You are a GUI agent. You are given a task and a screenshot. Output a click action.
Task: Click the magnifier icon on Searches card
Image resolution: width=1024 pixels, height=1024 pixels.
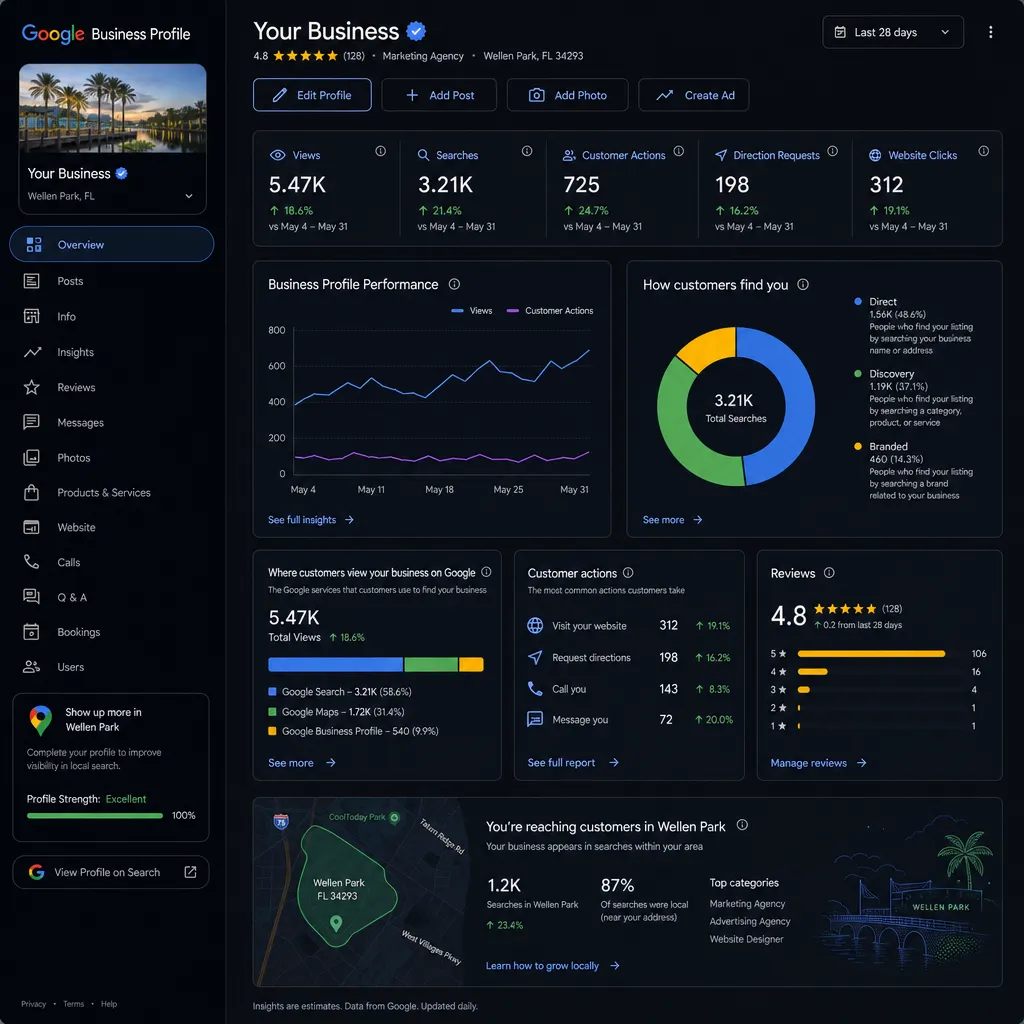(x=423, y=155)
